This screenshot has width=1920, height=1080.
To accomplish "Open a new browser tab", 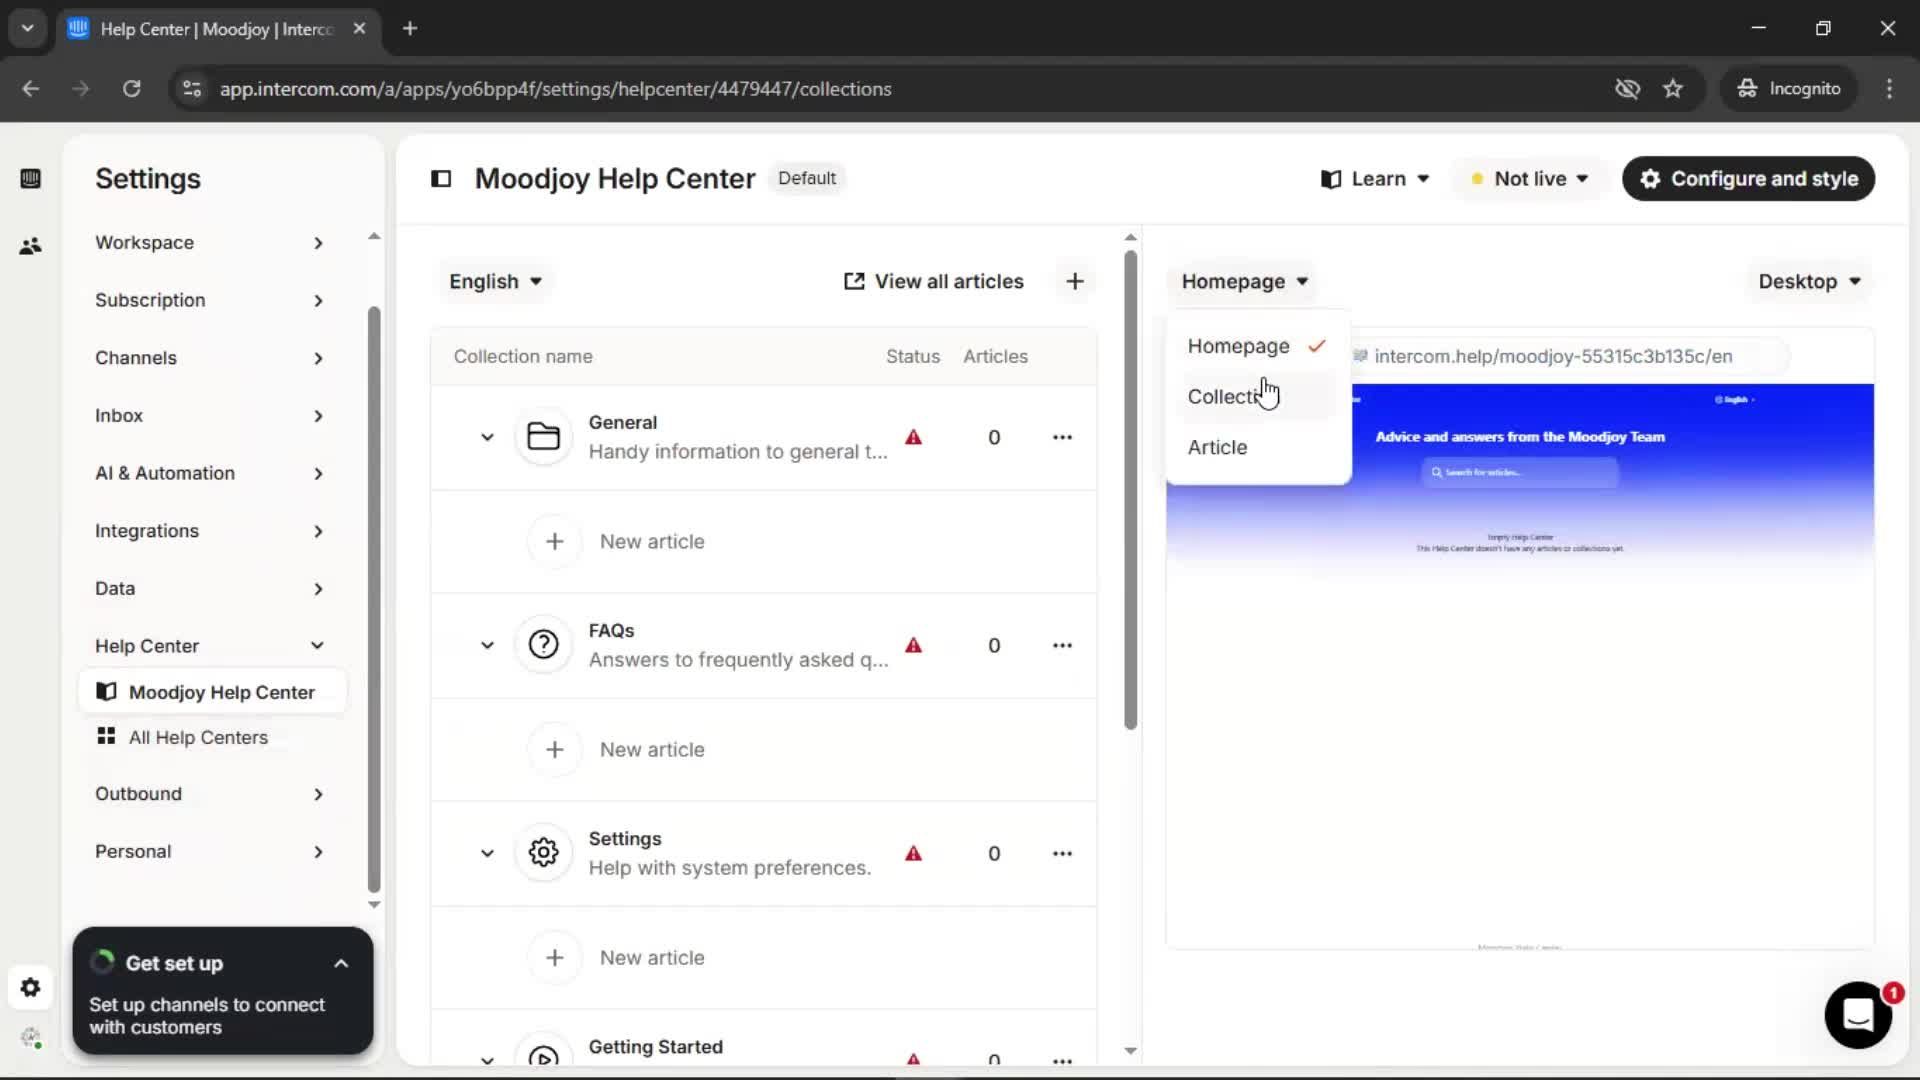I will (410, 29).
